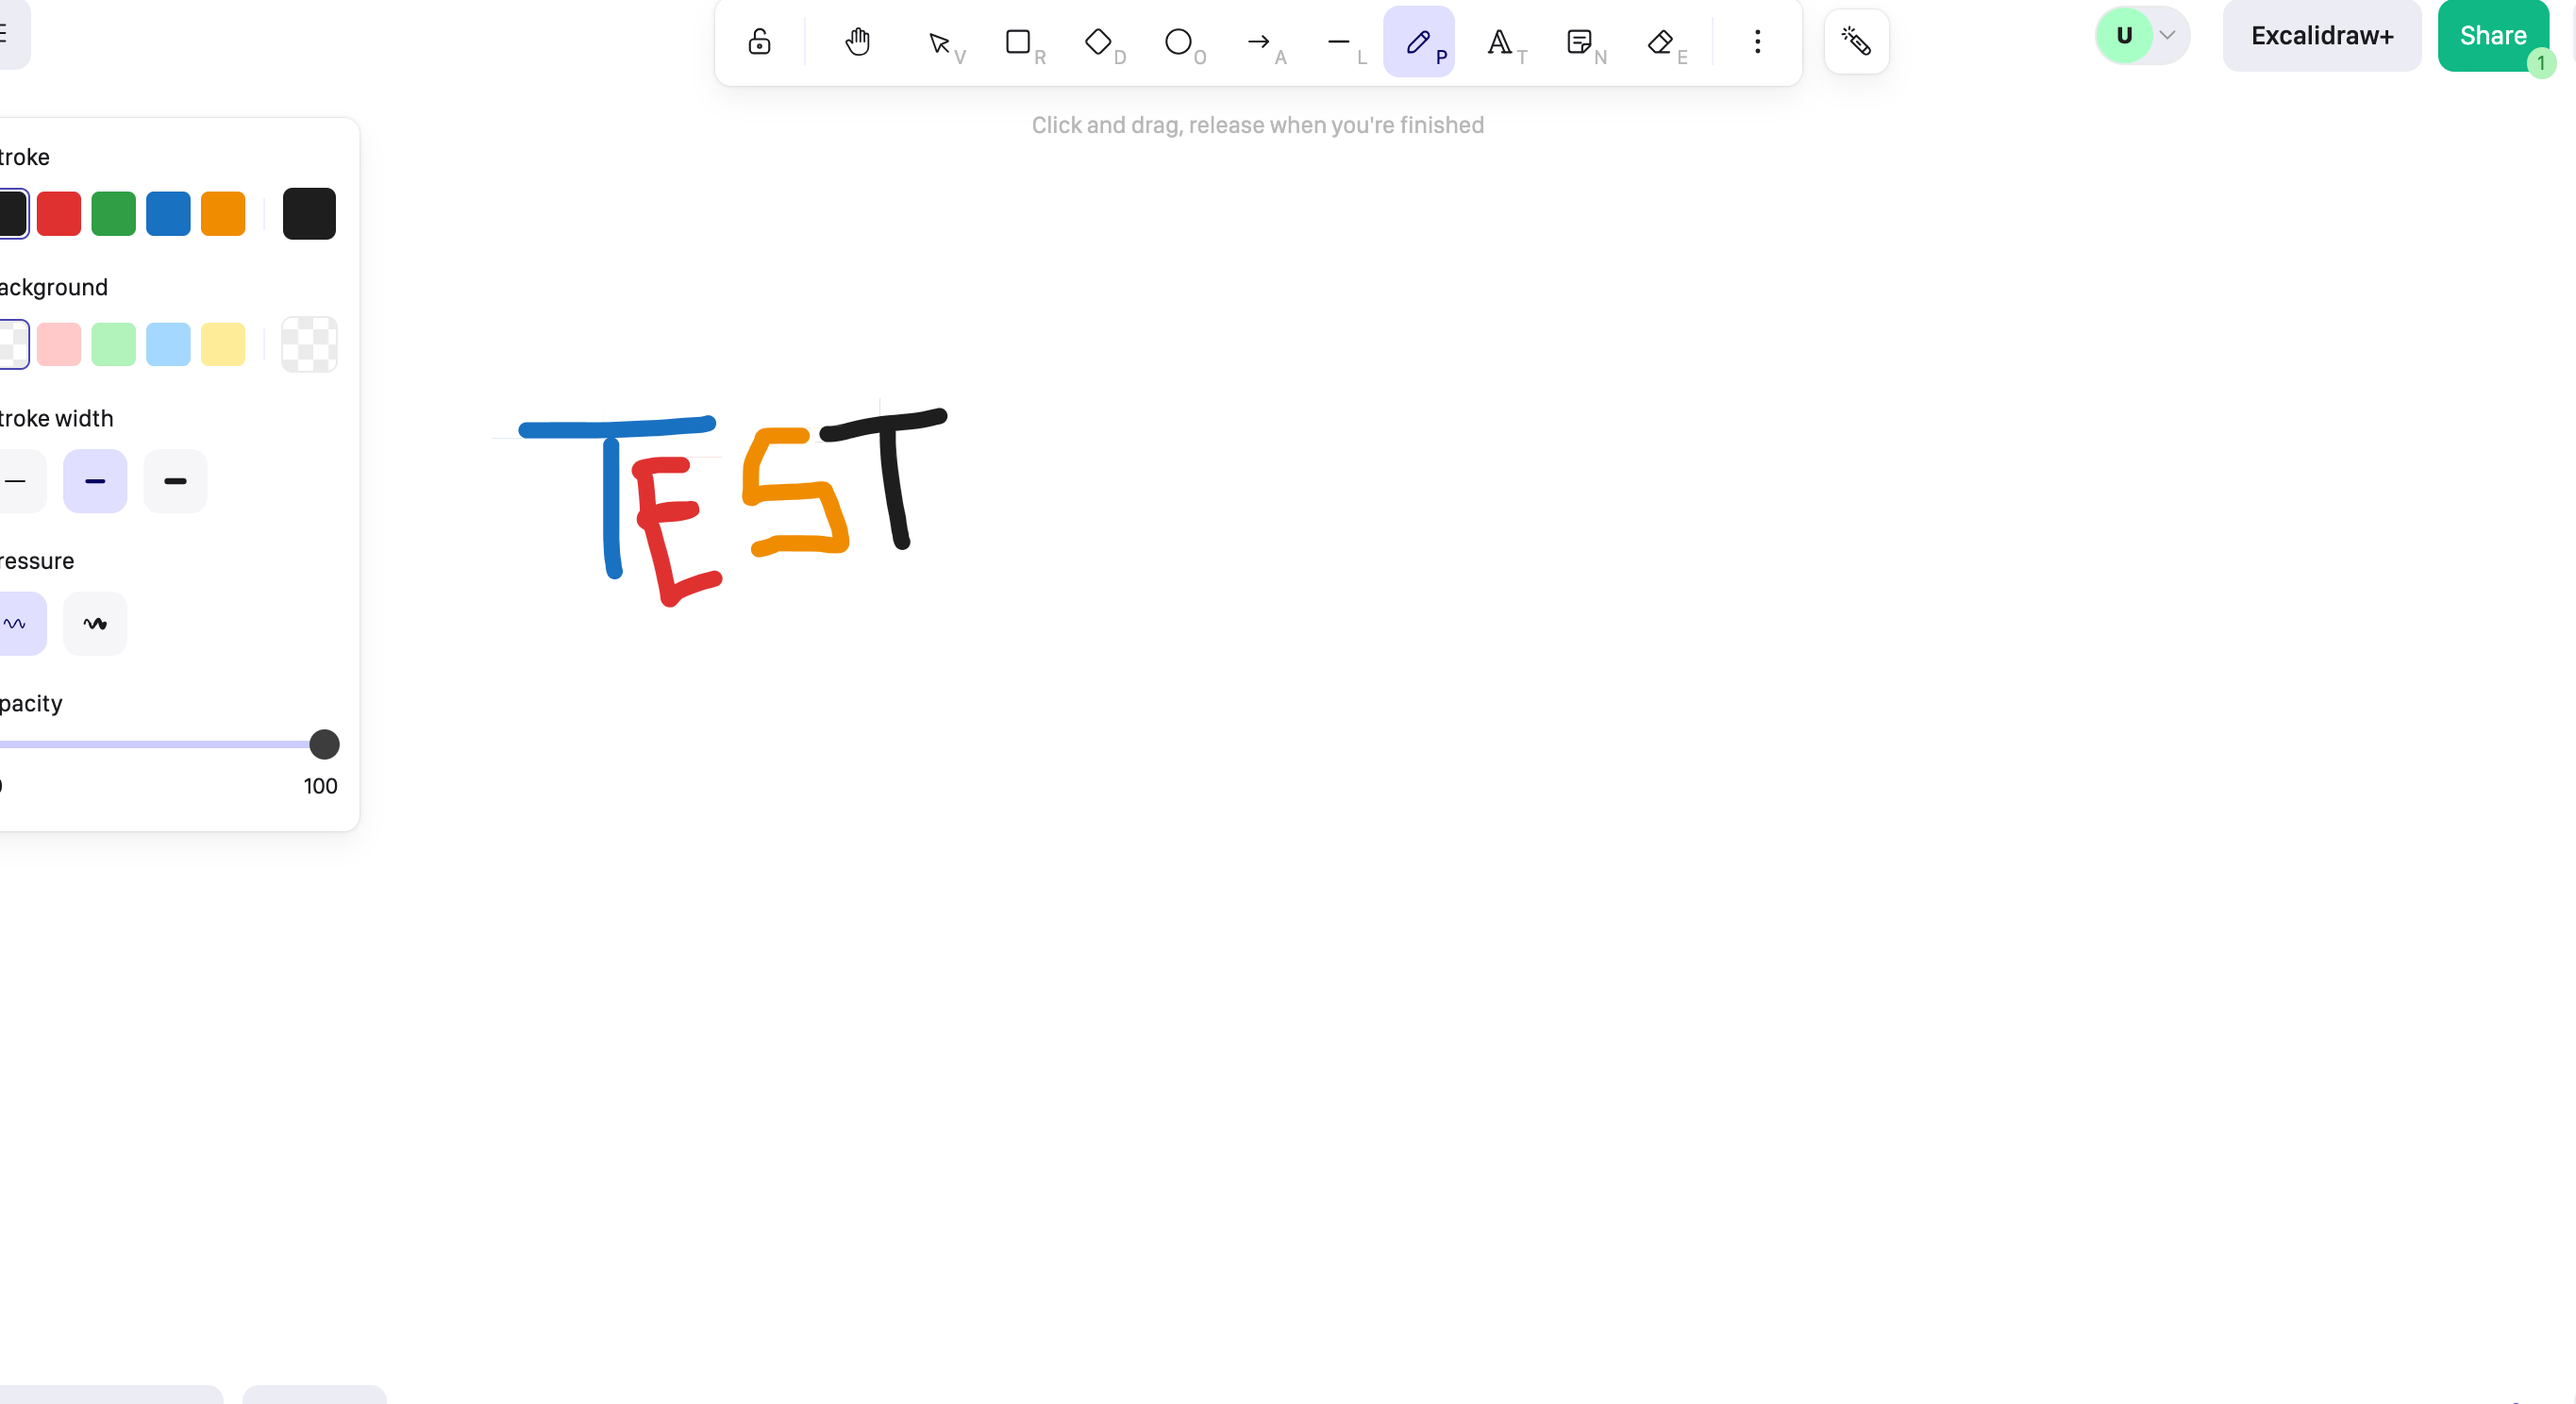Select the Ellipse tool

[1178, 42]
